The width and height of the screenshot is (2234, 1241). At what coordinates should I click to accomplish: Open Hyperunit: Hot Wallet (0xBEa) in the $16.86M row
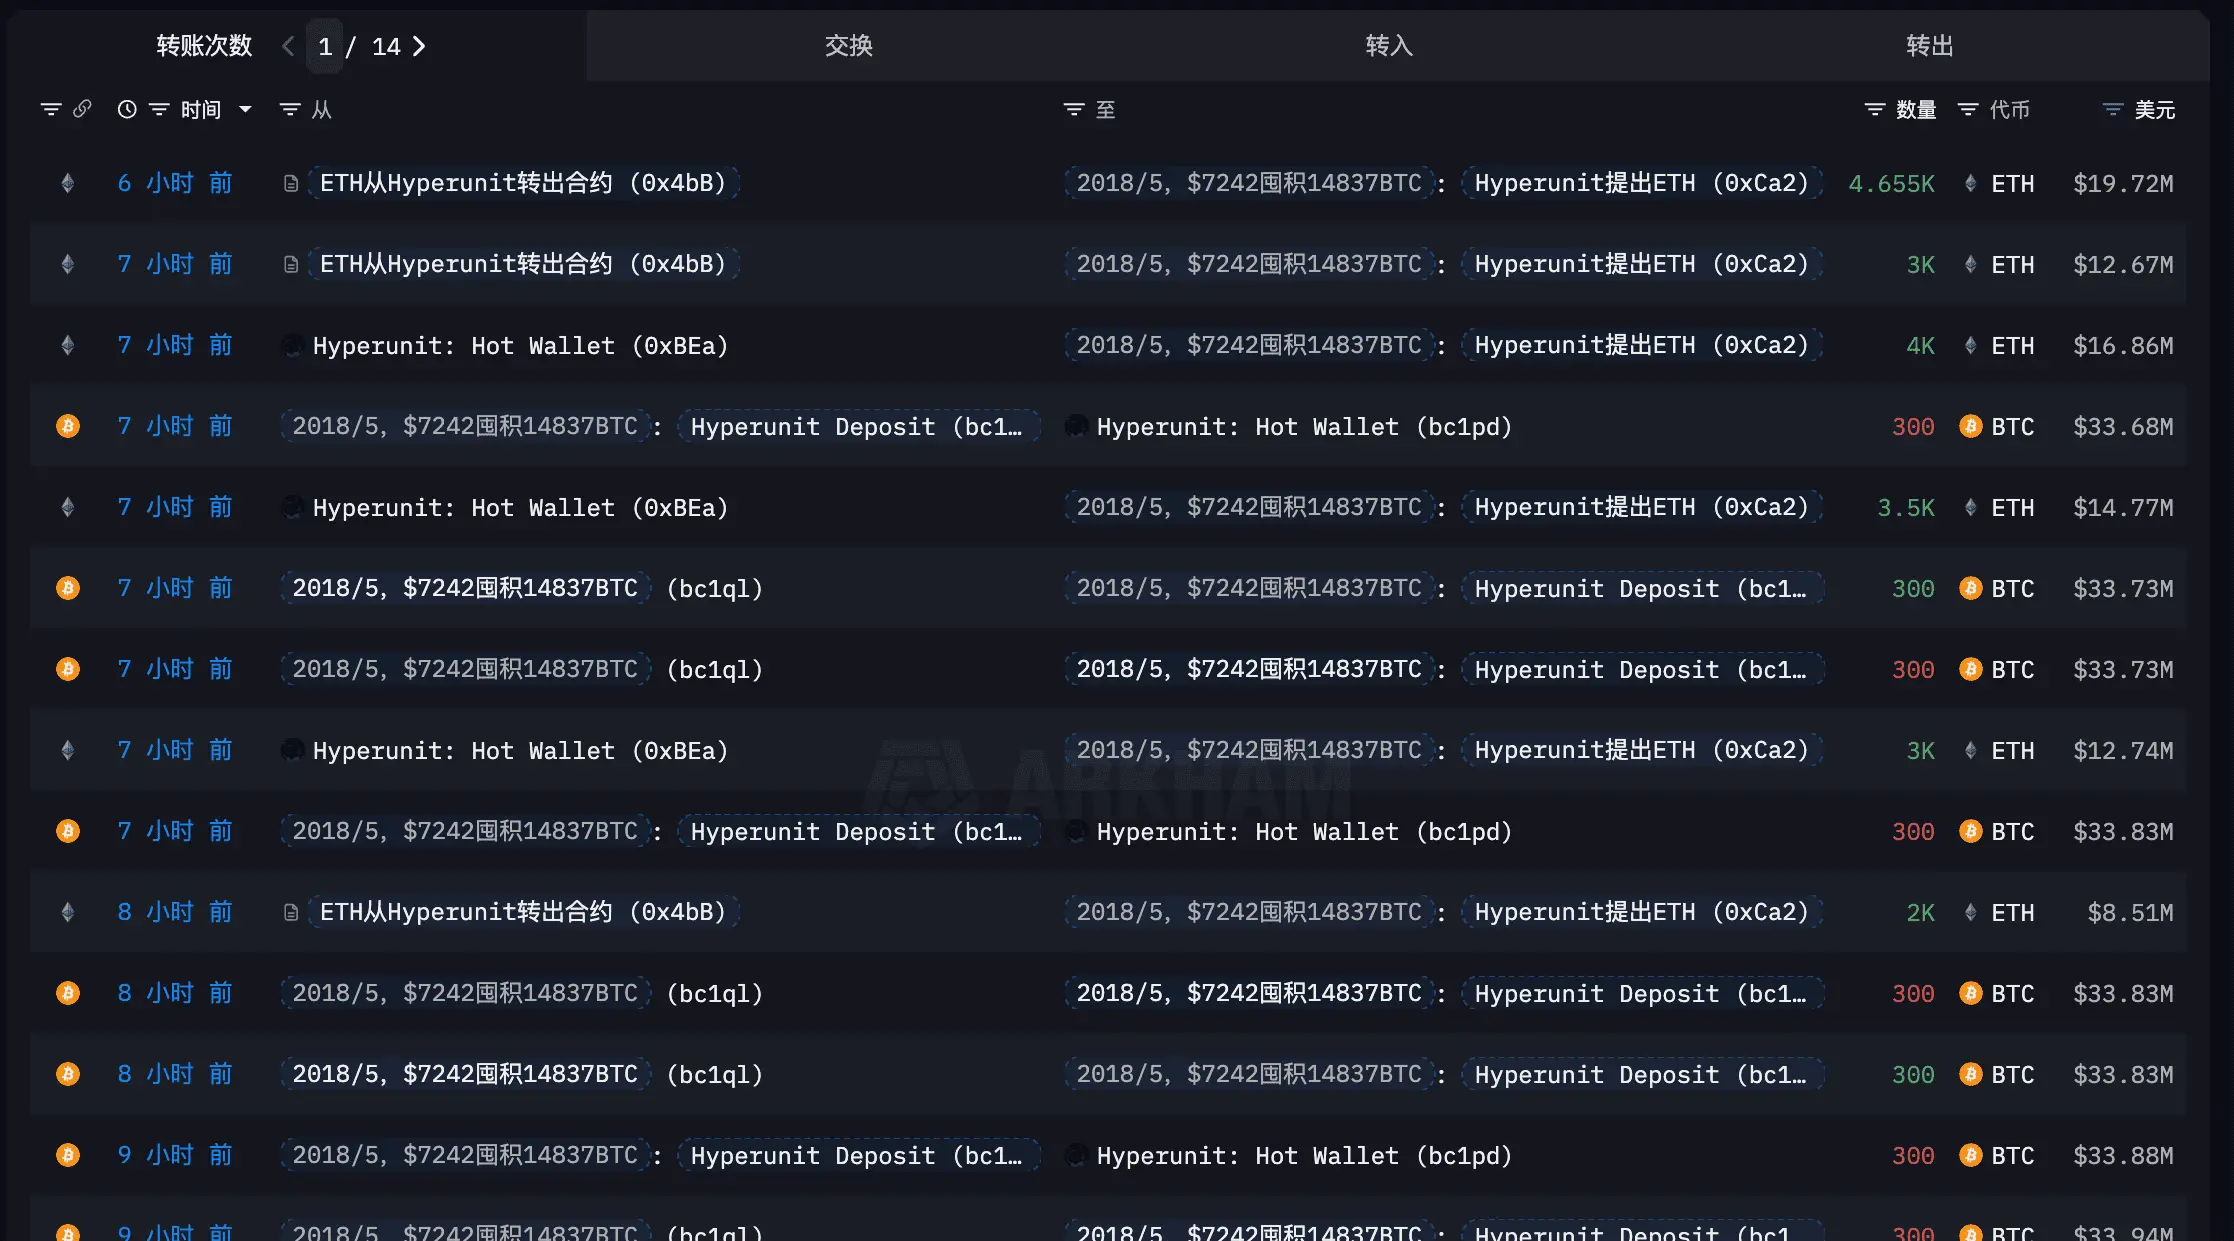(520, 346)
